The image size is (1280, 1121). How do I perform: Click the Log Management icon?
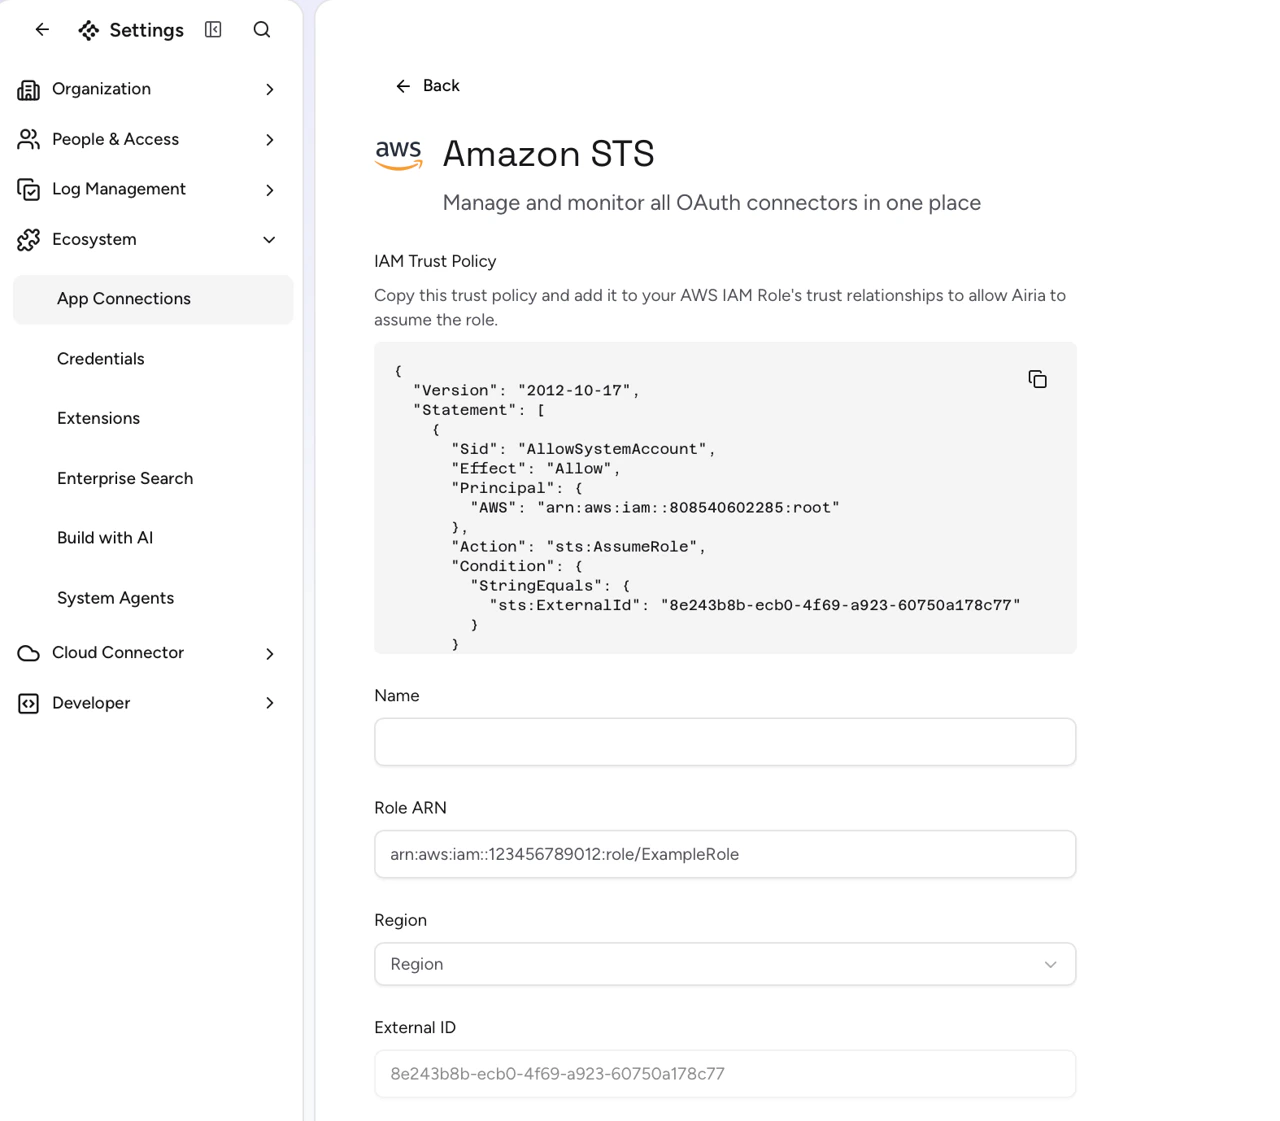(x=28, y=189)
